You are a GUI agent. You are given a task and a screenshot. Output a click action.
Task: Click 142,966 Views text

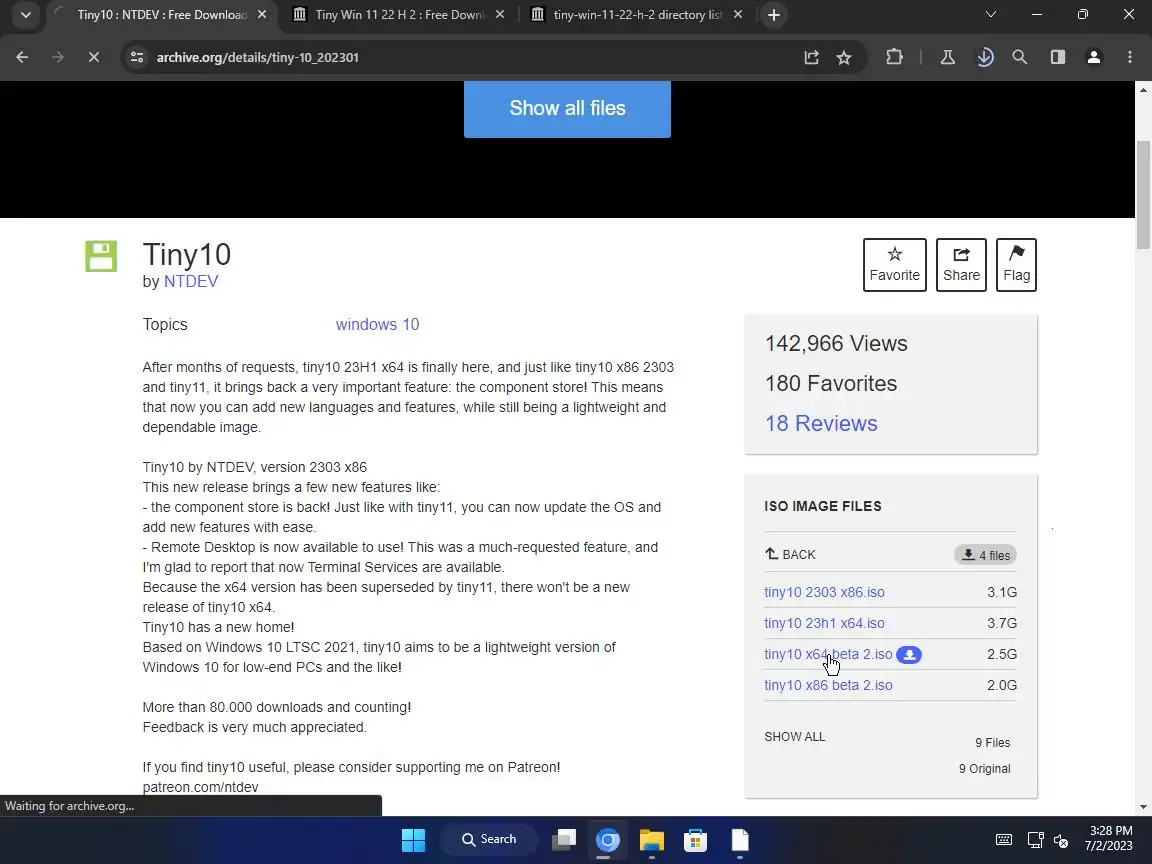coord(836,343)
